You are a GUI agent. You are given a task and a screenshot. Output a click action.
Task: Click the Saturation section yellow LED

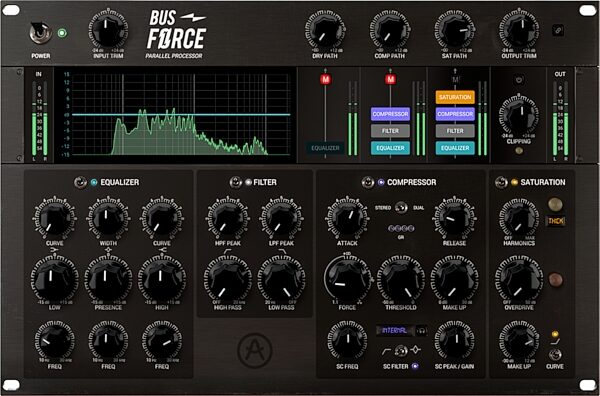[x=514, y=183]
